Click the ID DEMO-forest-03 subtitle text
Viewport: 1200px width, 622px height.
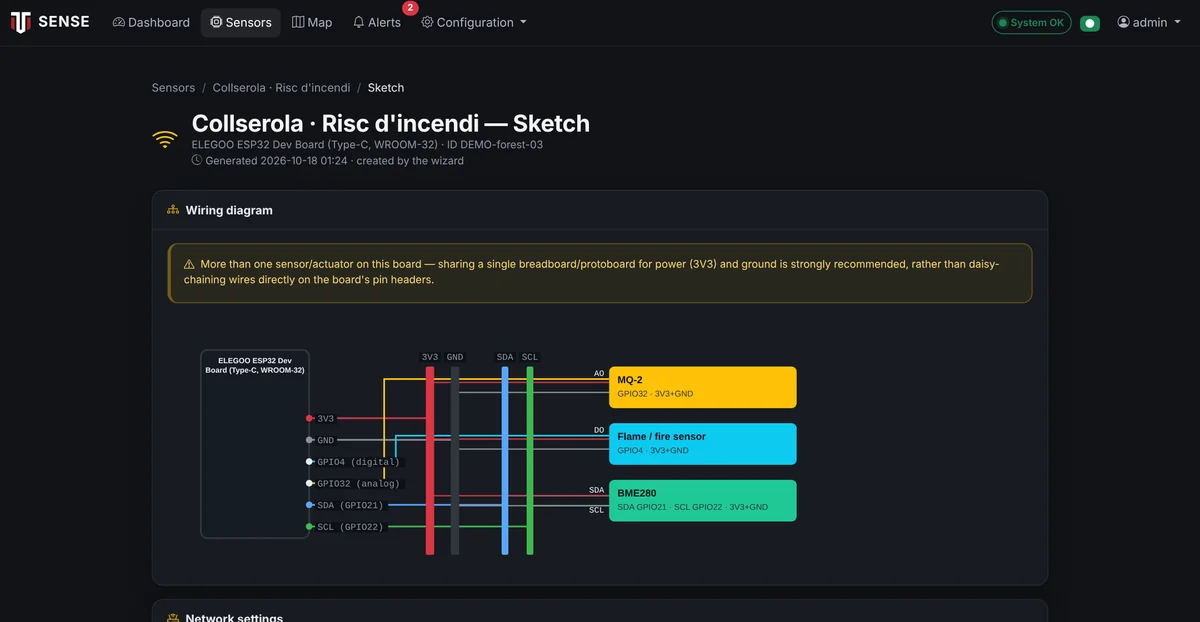pyautogui.click(x=495, y=145)
